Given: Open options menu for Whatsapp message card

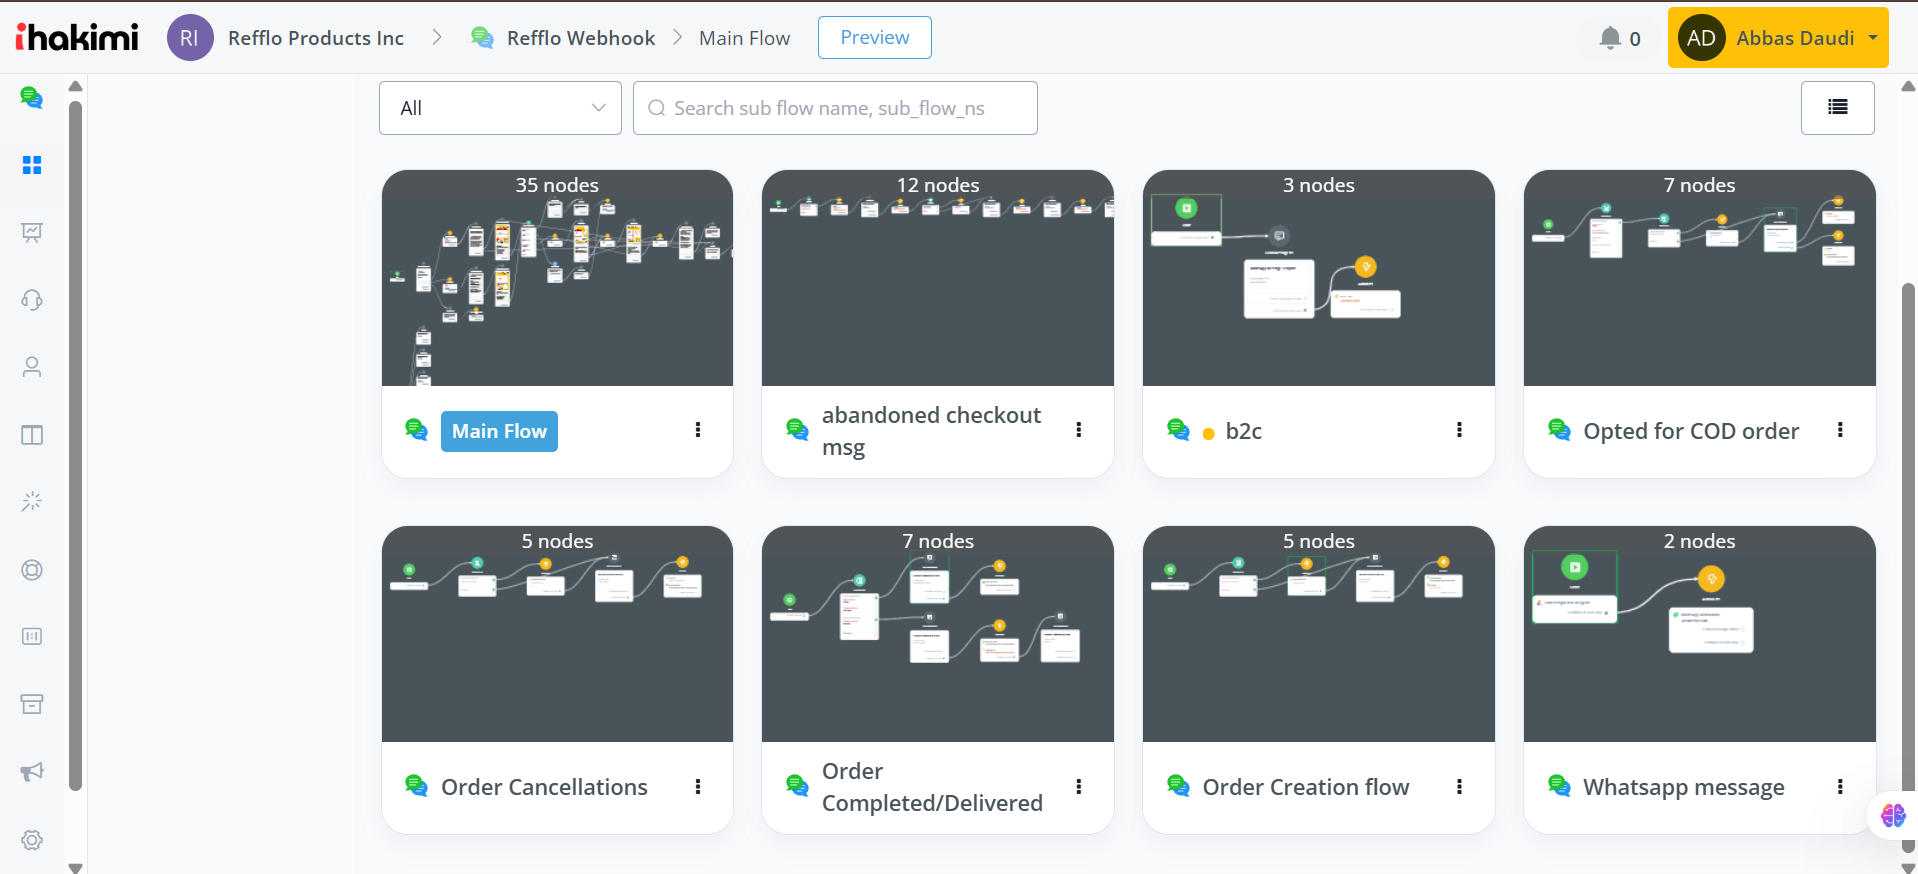Looking at the screenshot, I should click(x=1840, y=786).
